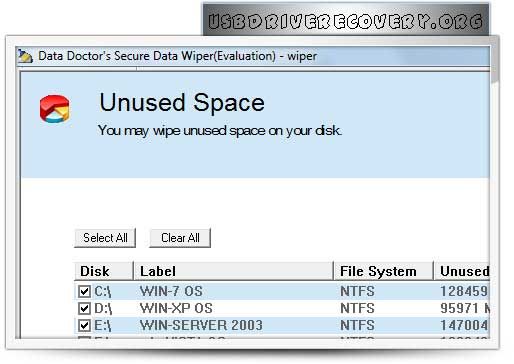The height and width of the screenshot is (364, 514).
Task: Sort by the Label column header
Action: pos(233,271)
